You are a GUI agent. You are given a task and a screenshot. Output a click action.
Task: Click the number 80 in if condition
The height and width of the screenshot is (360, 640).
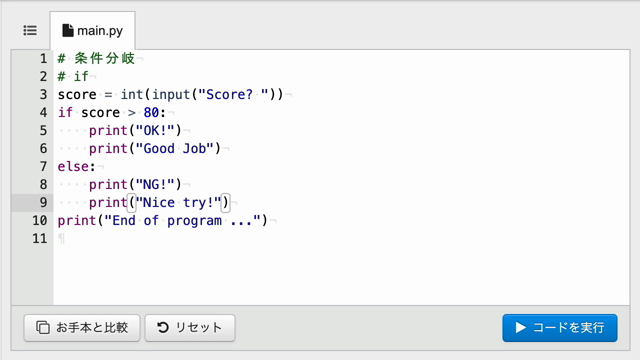[x=151, y=113]
